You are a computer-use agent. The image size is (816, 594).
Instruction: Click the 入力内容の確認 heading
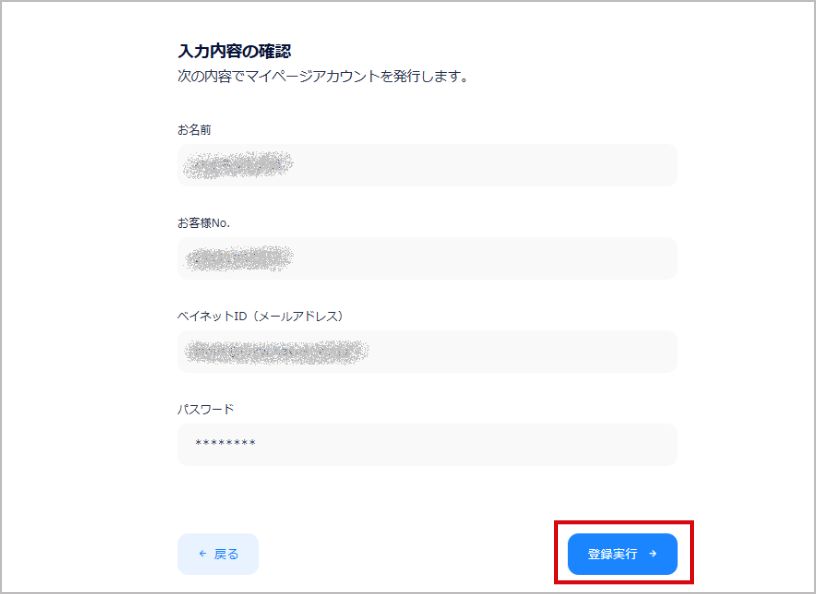(x=234, y=51)
